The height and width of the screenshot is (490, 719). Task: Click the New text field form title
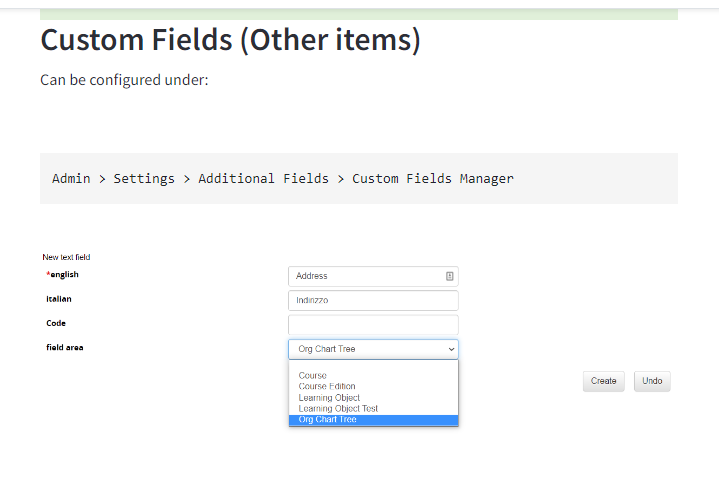[66, 257]
